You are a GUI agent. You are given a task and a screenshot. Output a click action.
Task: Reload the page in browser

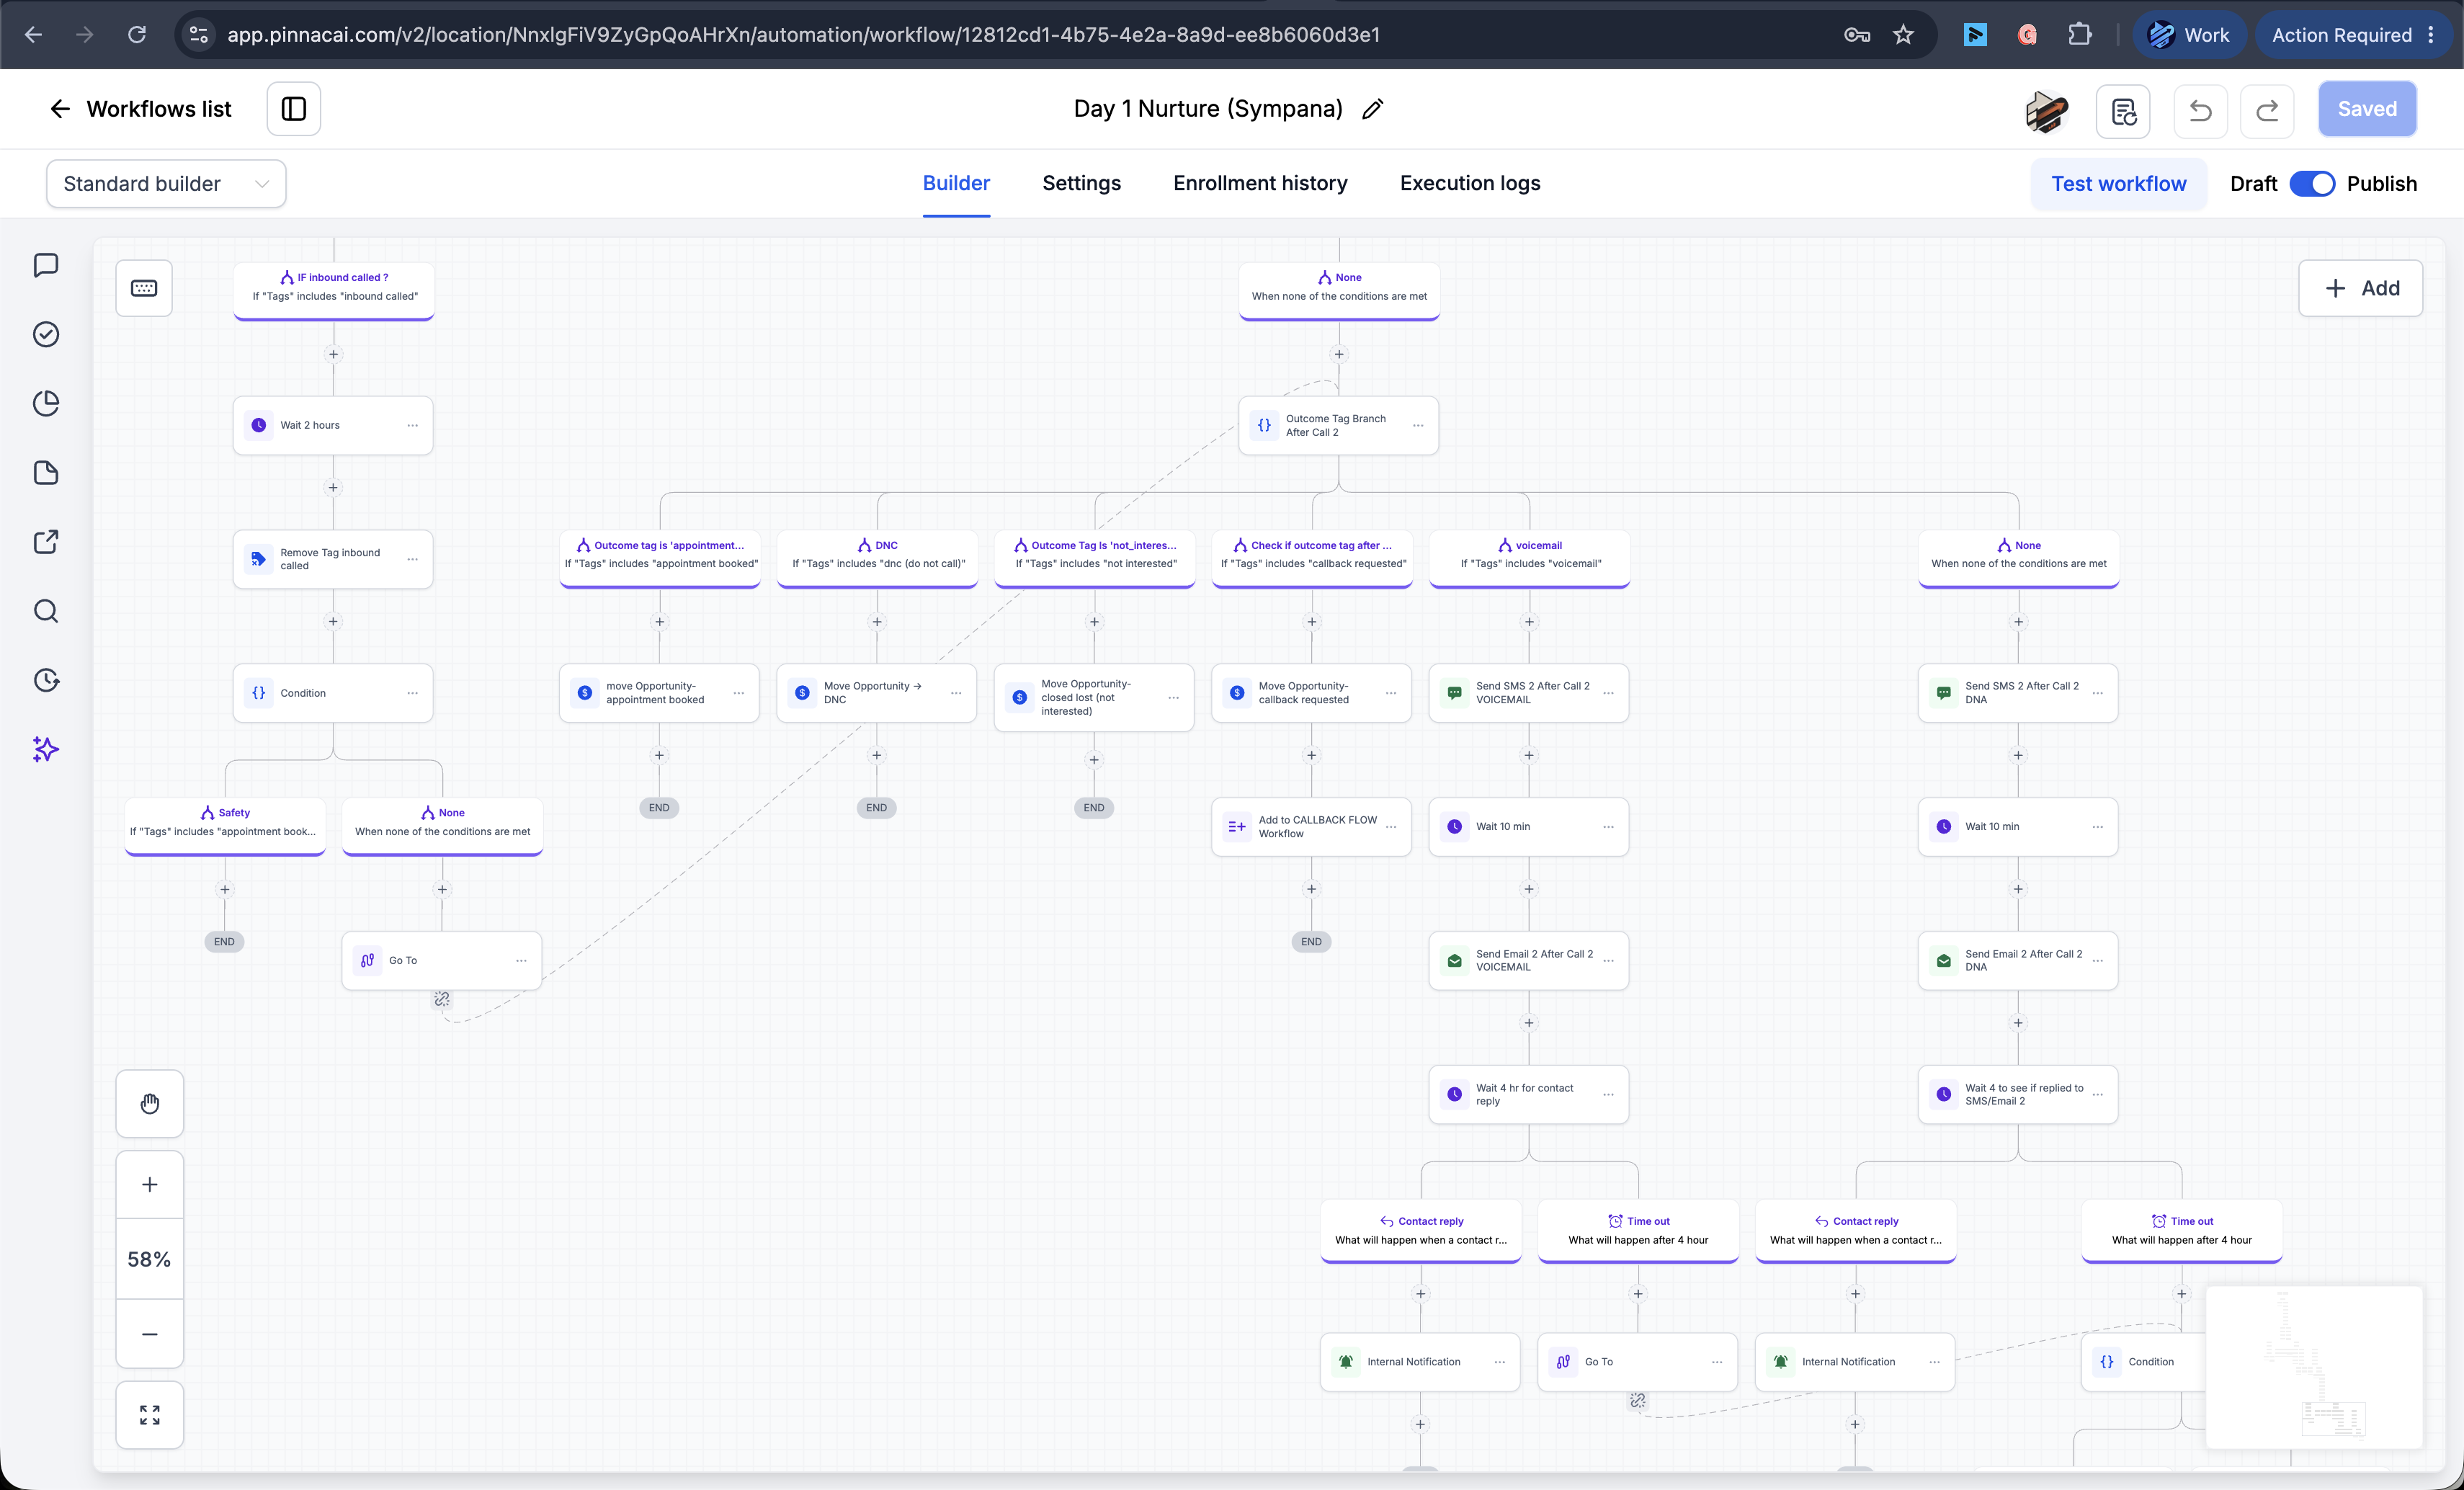coord(137,35)
